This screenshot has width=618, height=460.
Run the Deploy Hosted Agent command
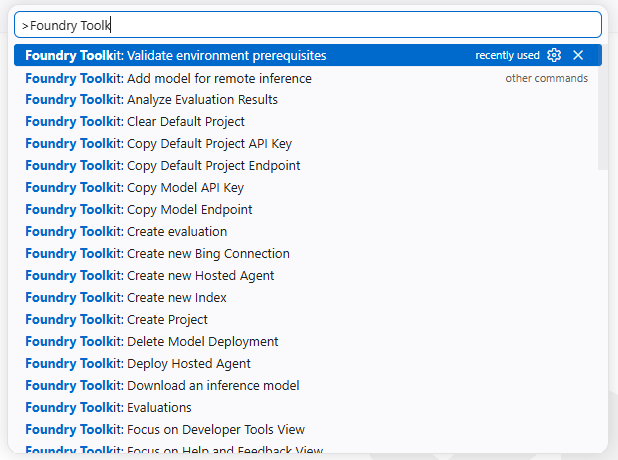pos(306,364)
